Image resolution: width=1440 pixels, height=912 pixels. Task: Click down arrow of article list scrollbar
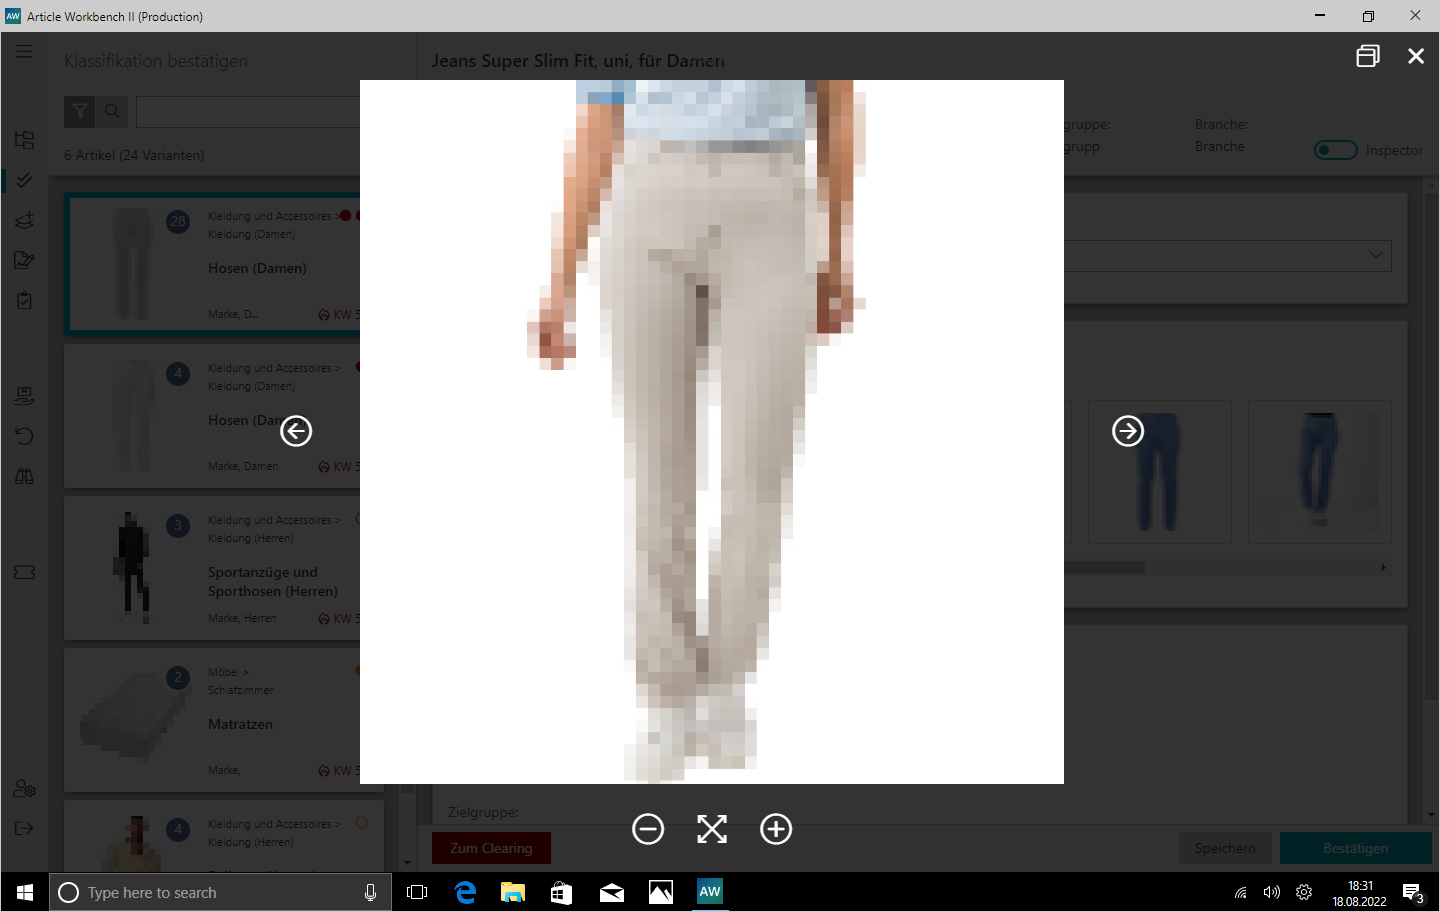(407, 863)
